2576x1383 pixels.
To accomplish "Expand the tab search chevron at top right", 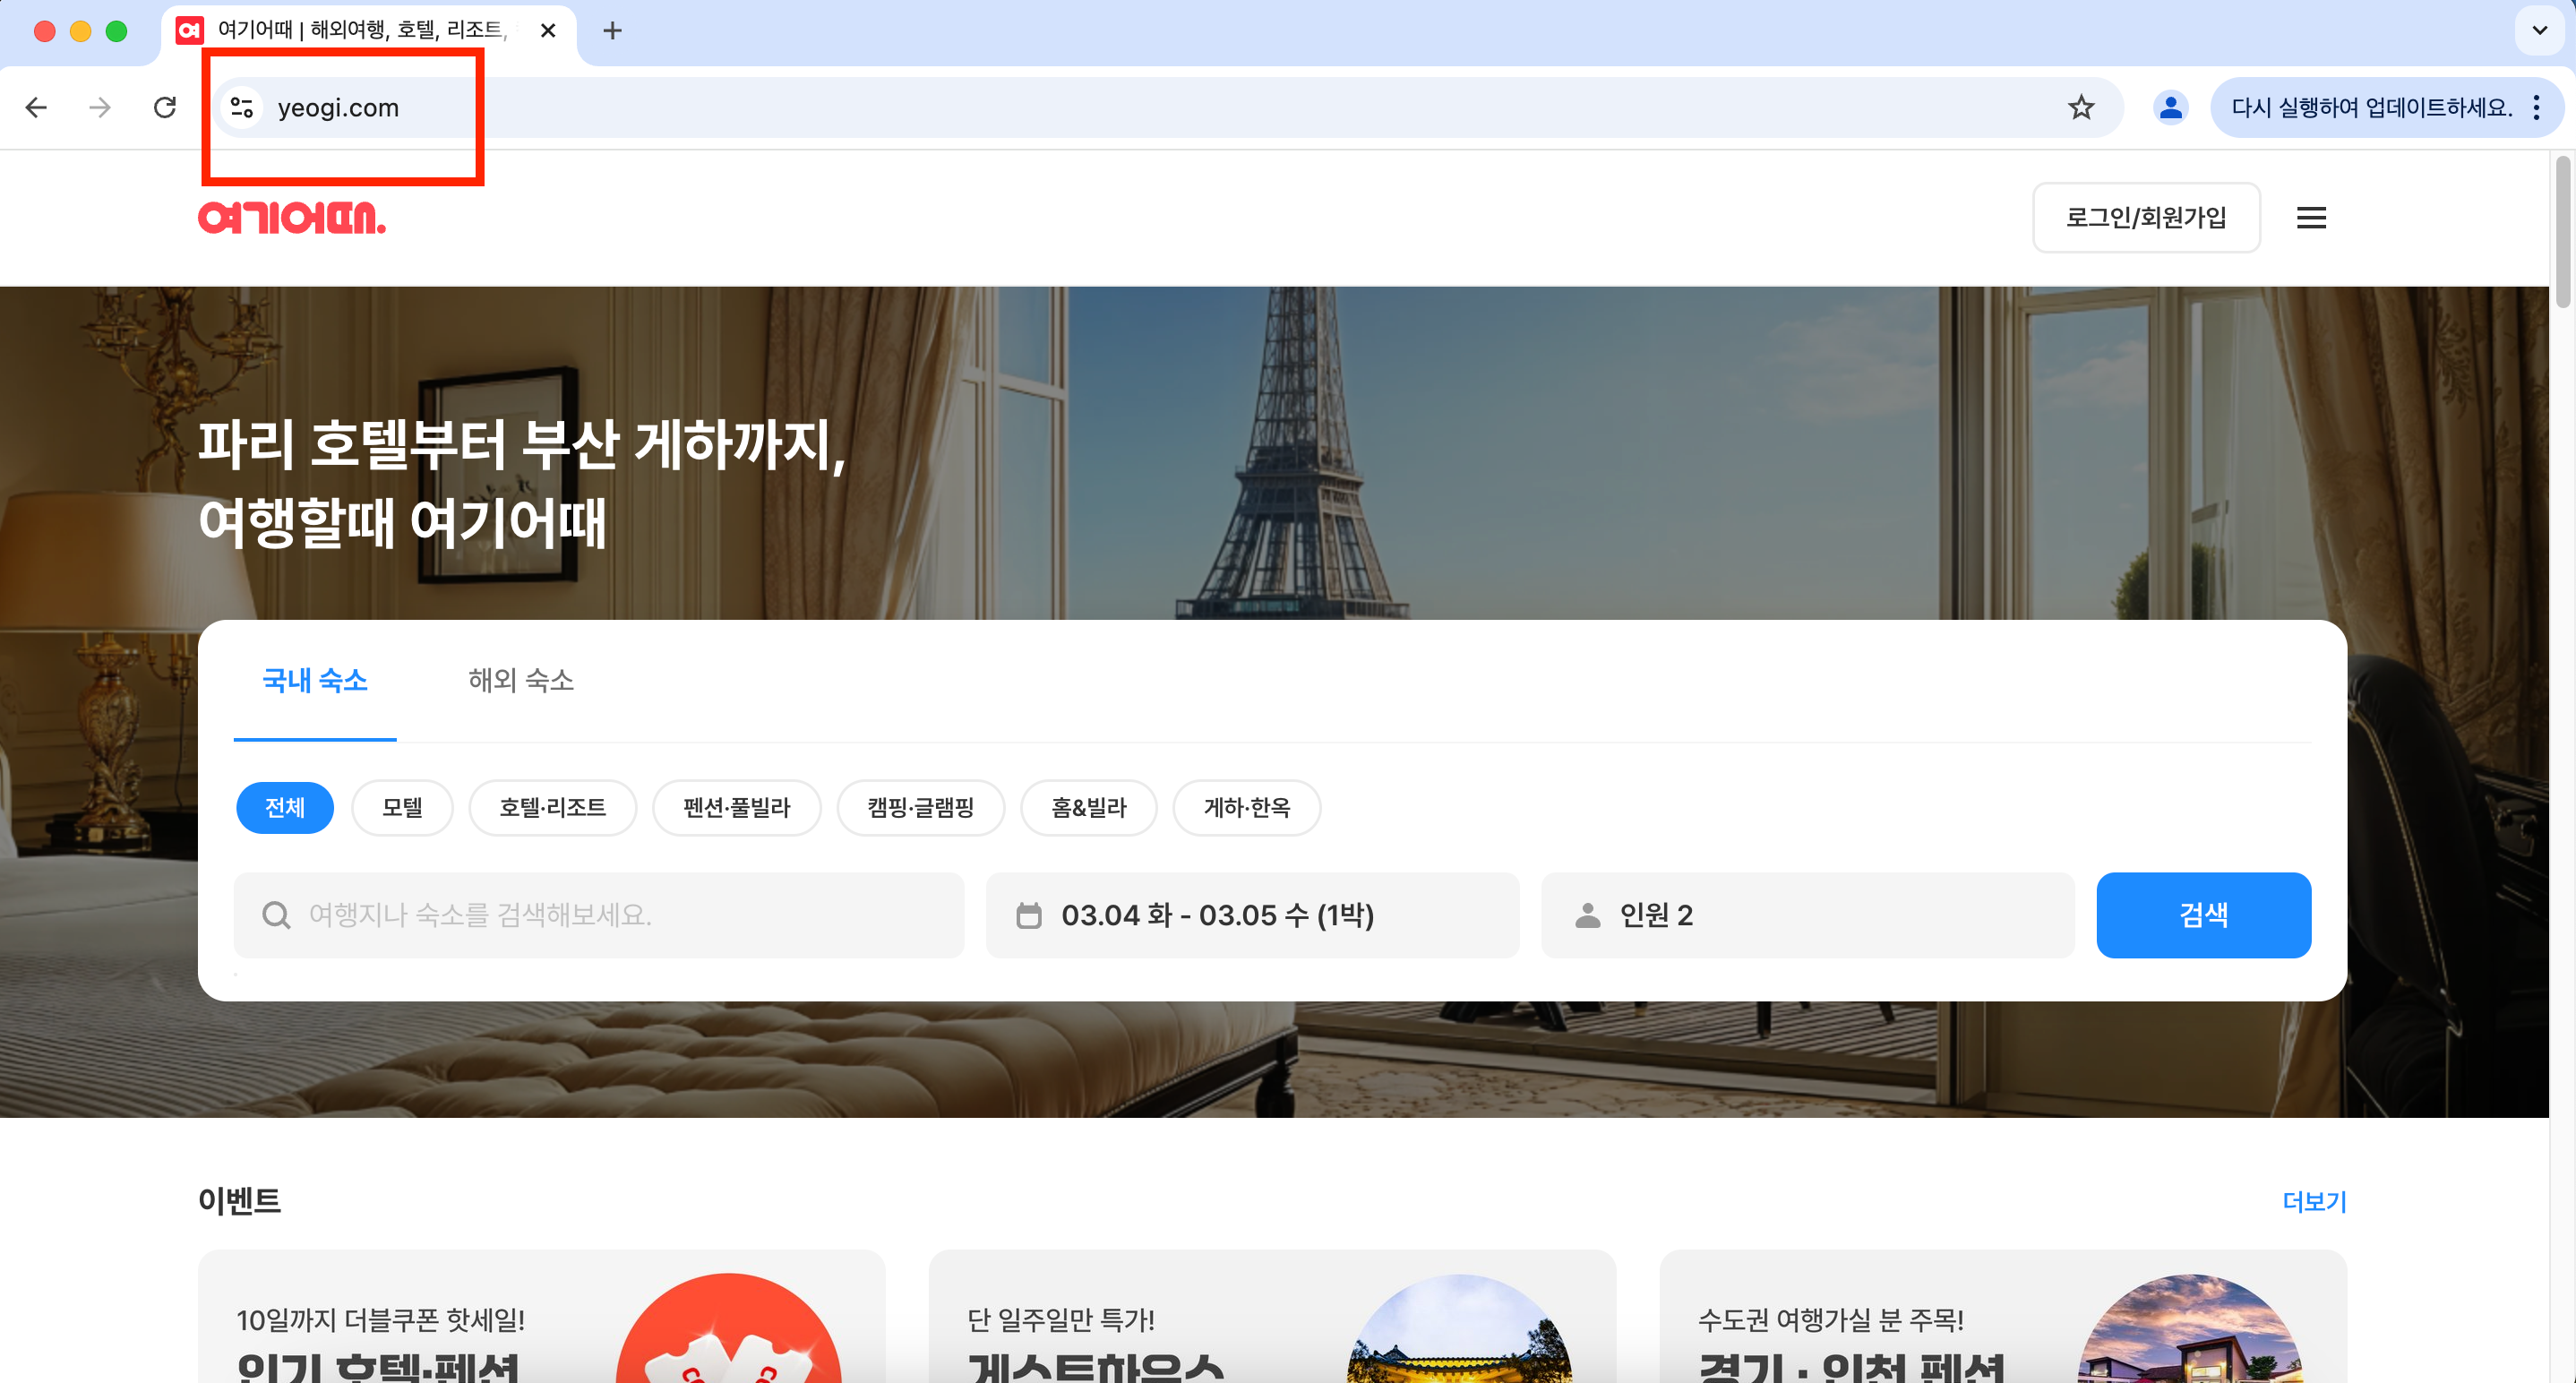I will pos(2538,31).
